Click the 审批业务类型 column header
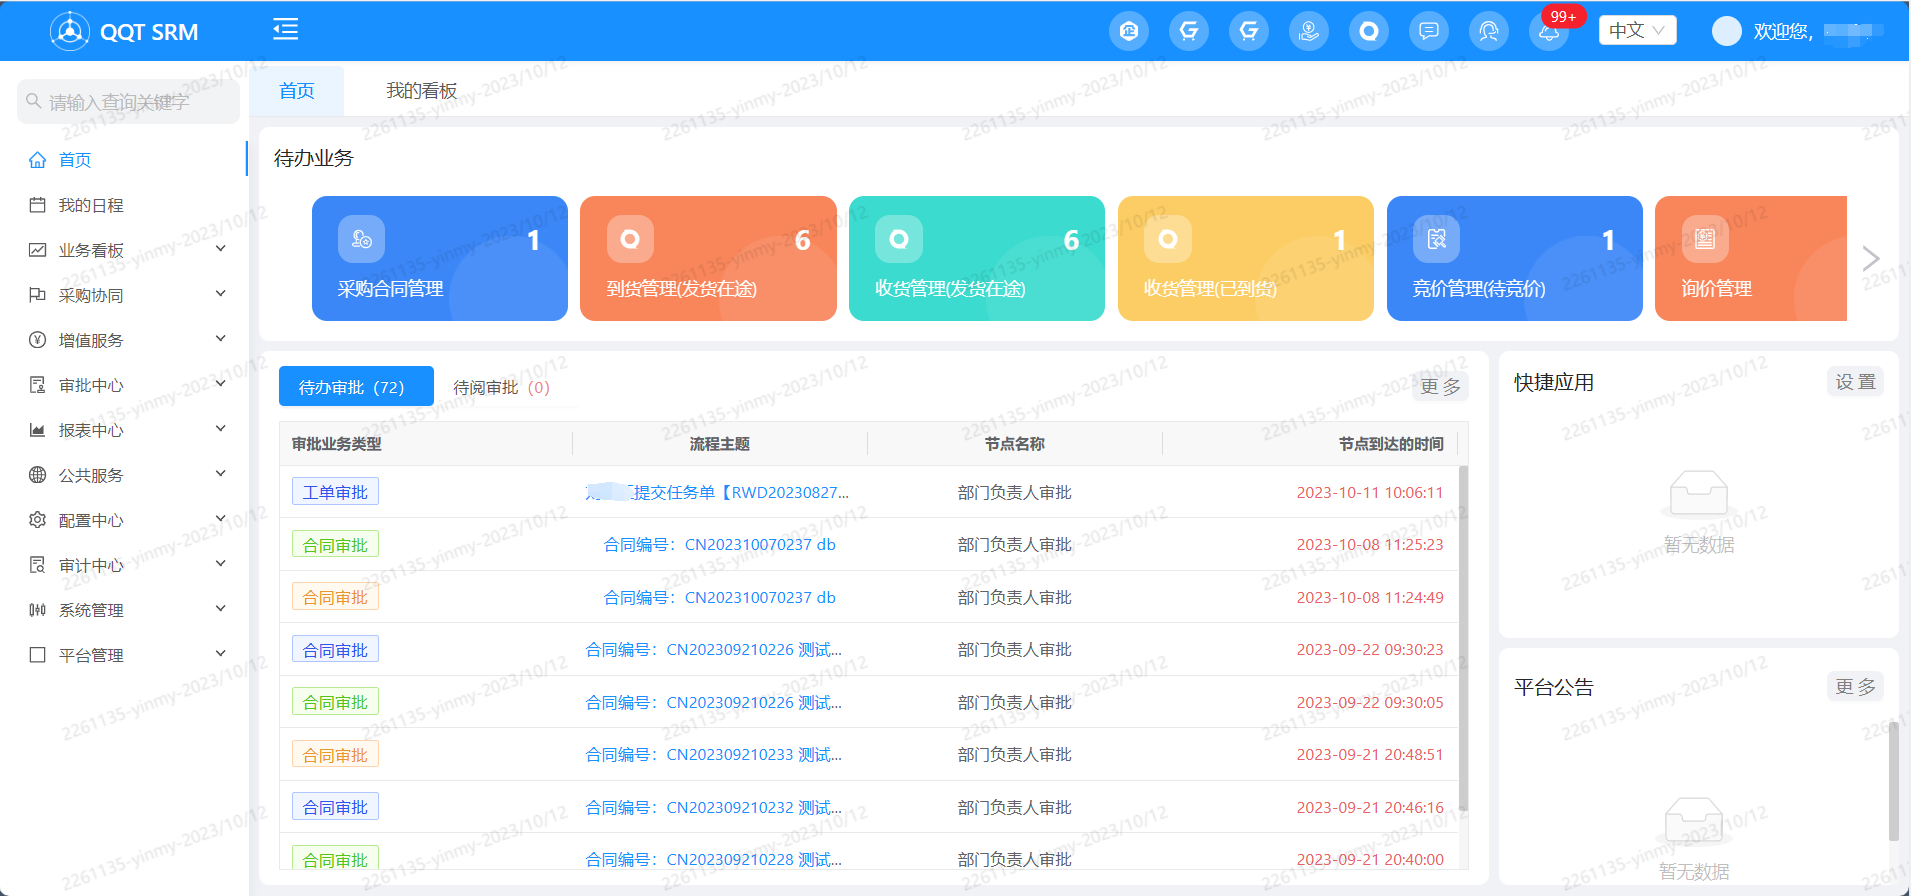This screenshot has width=1911, height=896. tap(336, 444)
